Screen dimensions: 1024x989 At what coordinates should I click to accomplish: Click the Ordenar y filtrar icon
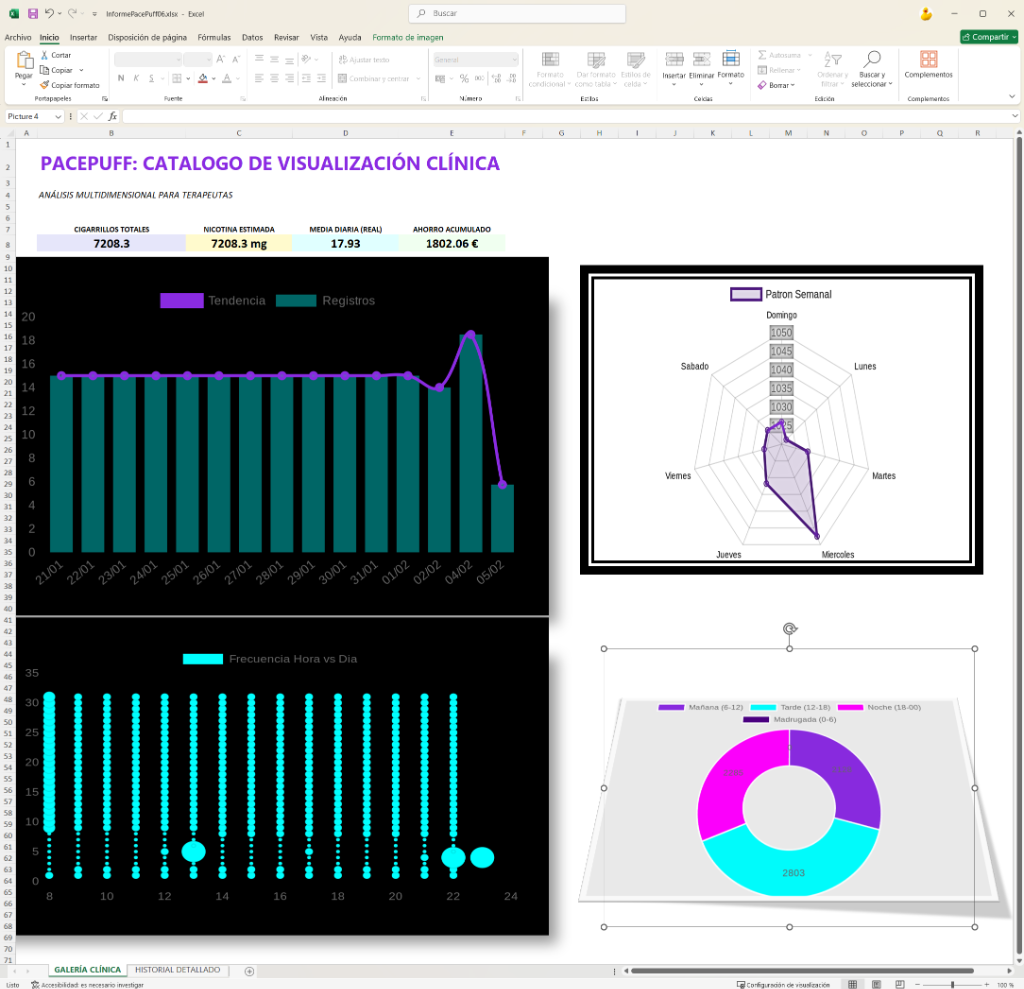[833, 59]
